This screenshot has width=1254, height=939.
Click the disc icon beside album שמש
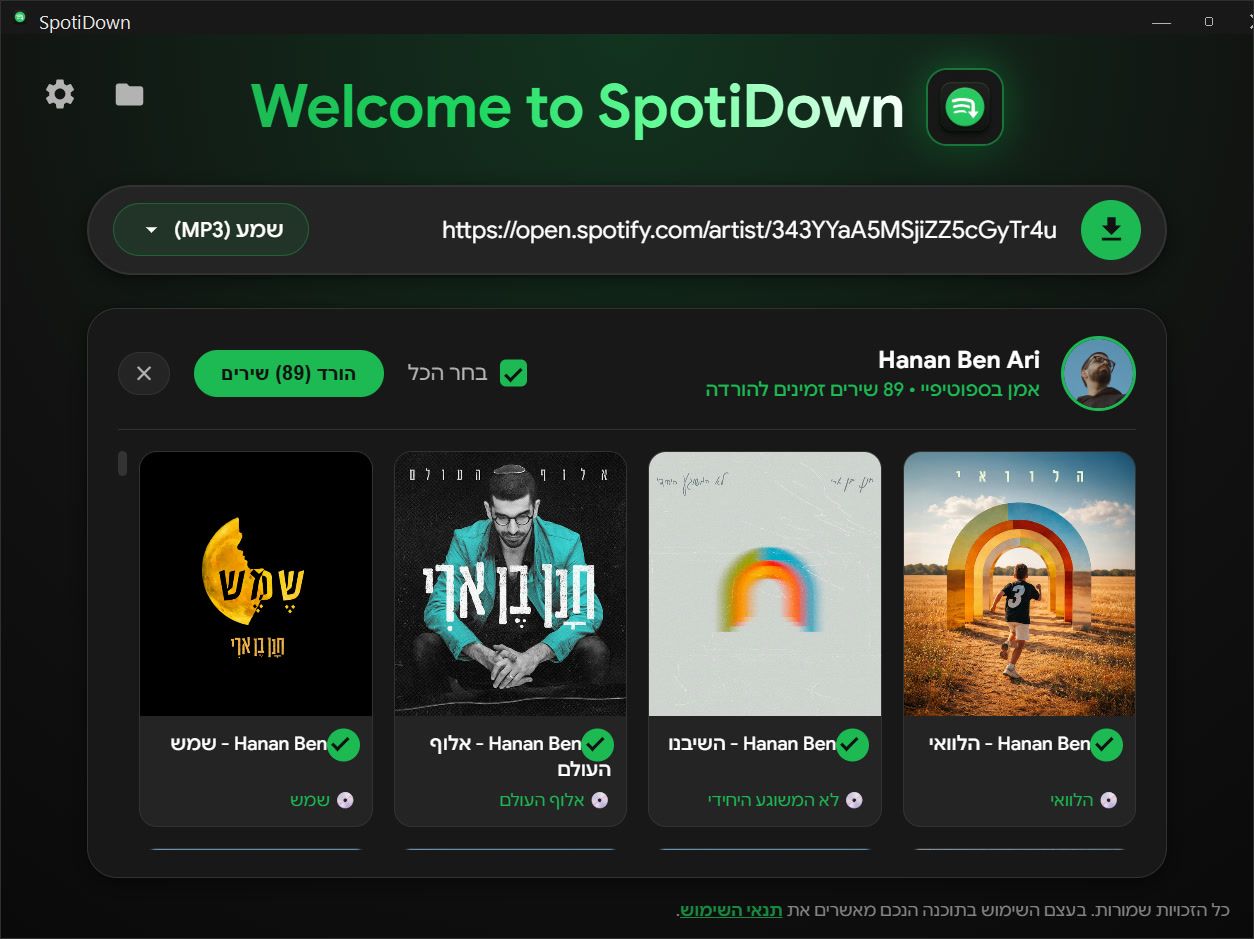tap(345, 800)
